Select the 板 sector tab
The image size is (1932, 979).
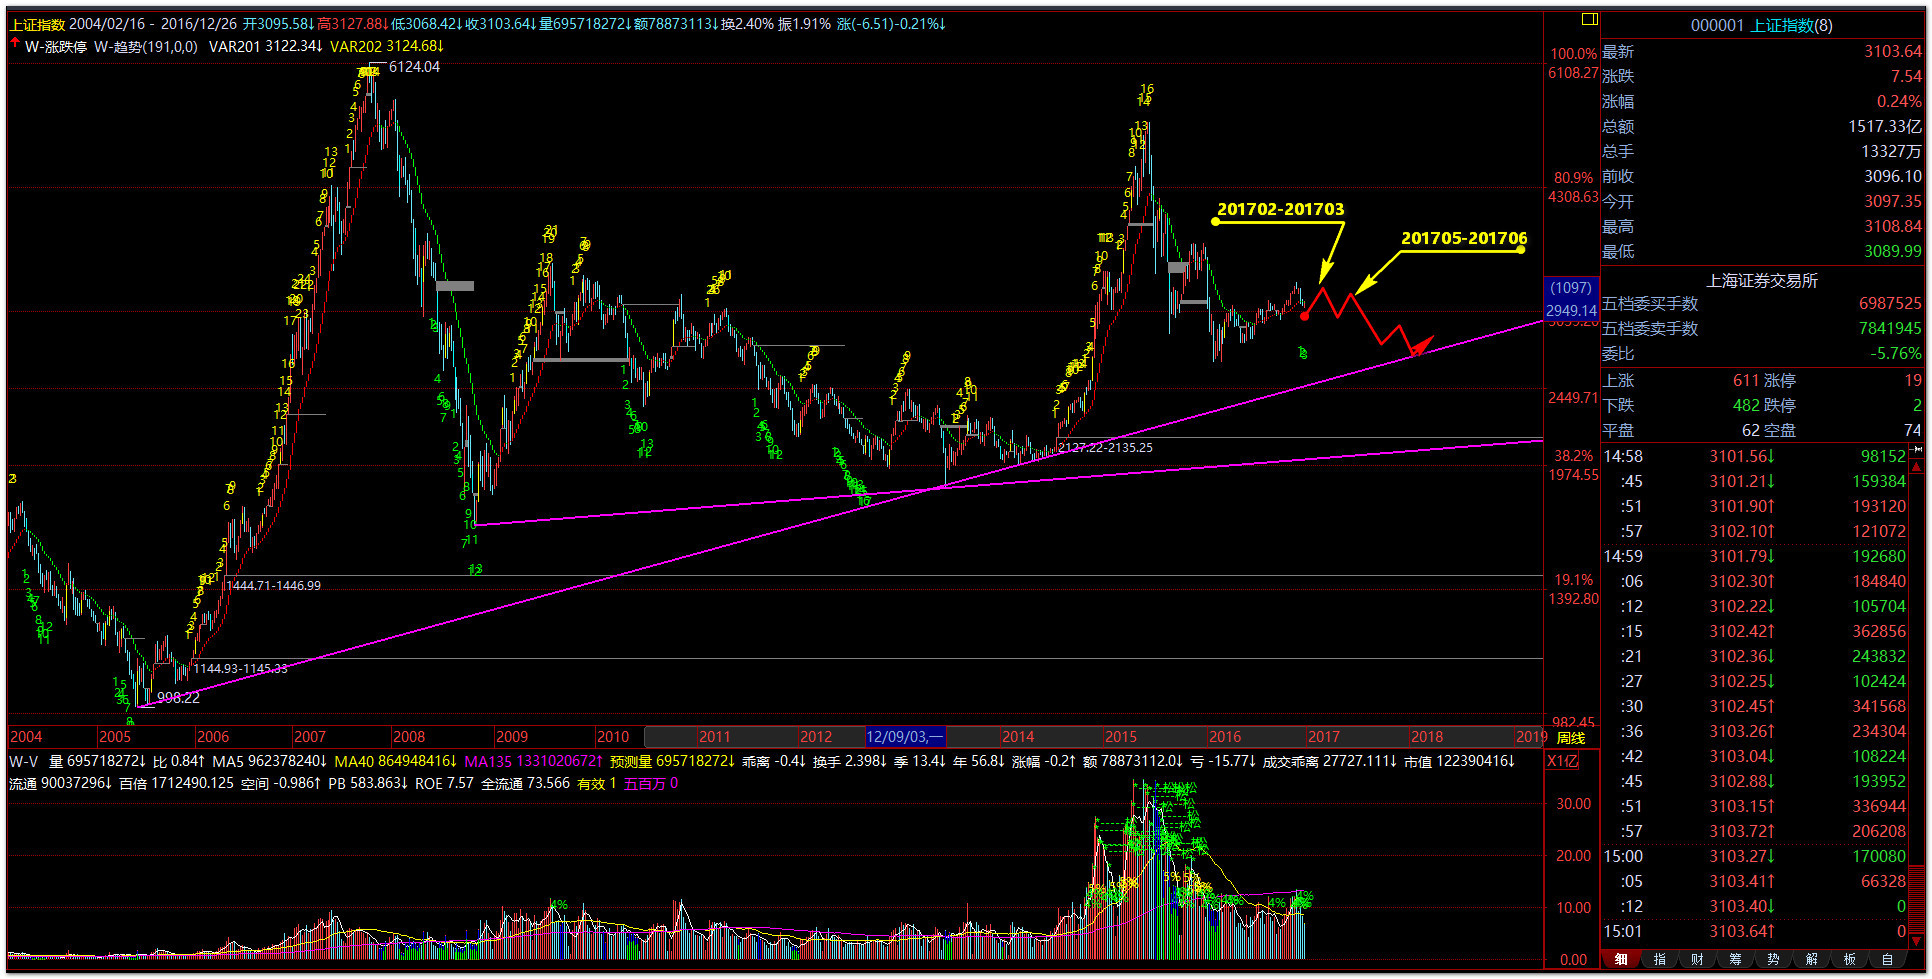(x=1849, y=959)
